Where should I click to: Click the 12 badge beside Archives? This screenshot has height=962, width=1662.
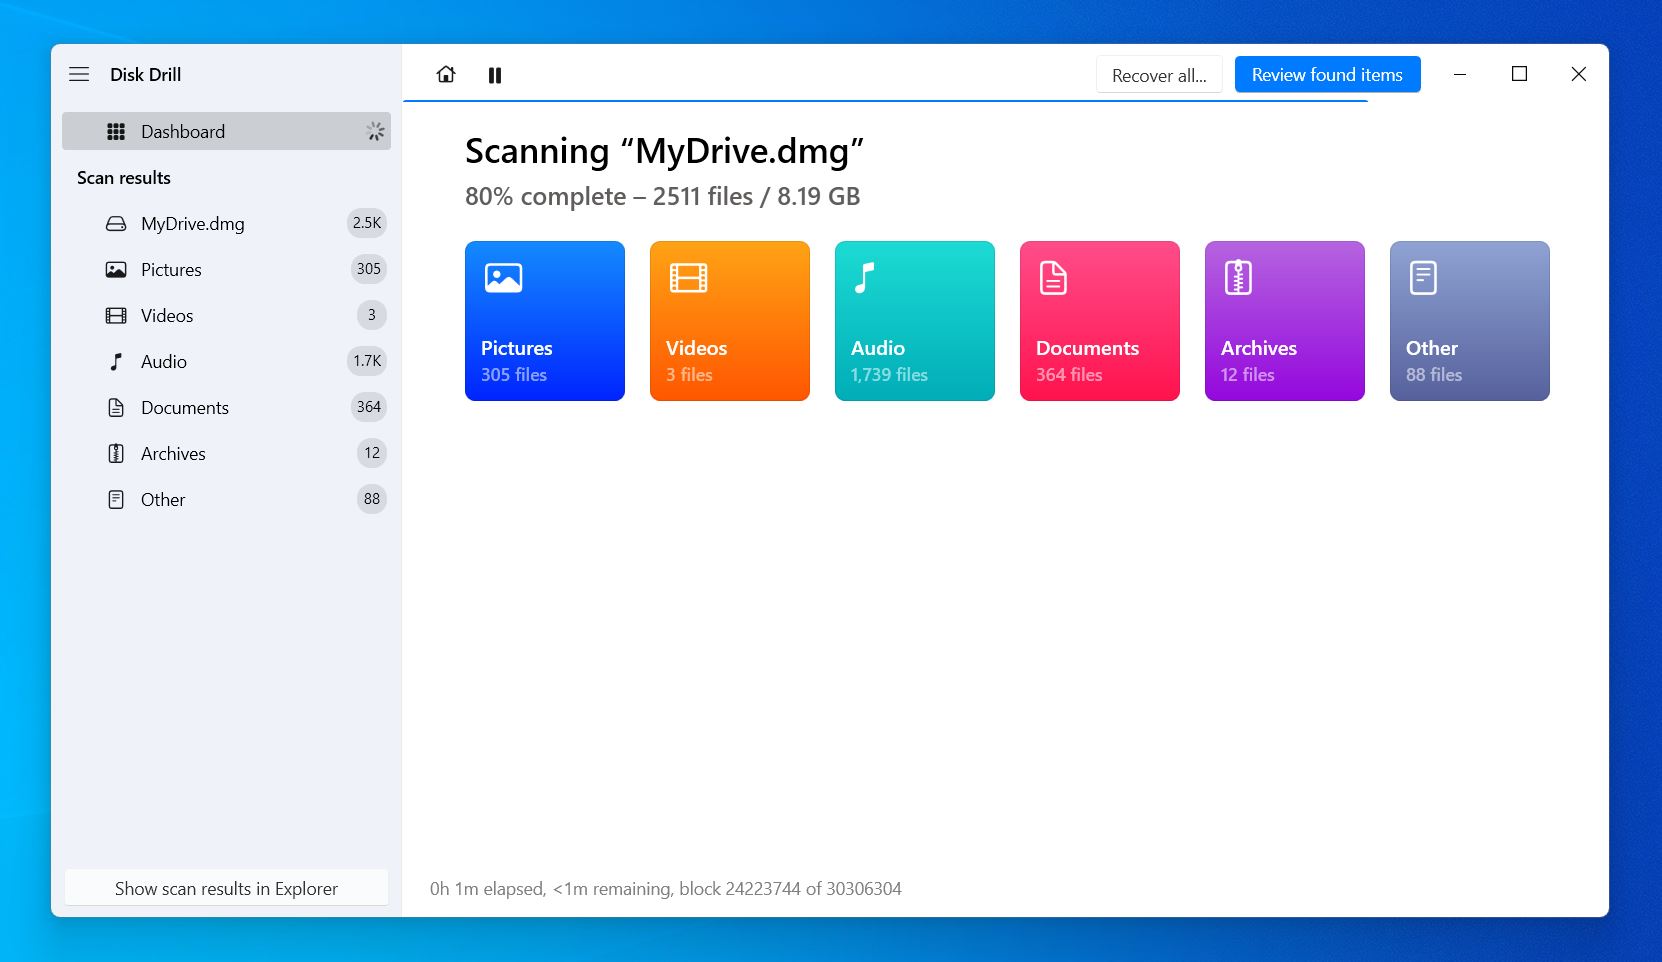(372, 453)
